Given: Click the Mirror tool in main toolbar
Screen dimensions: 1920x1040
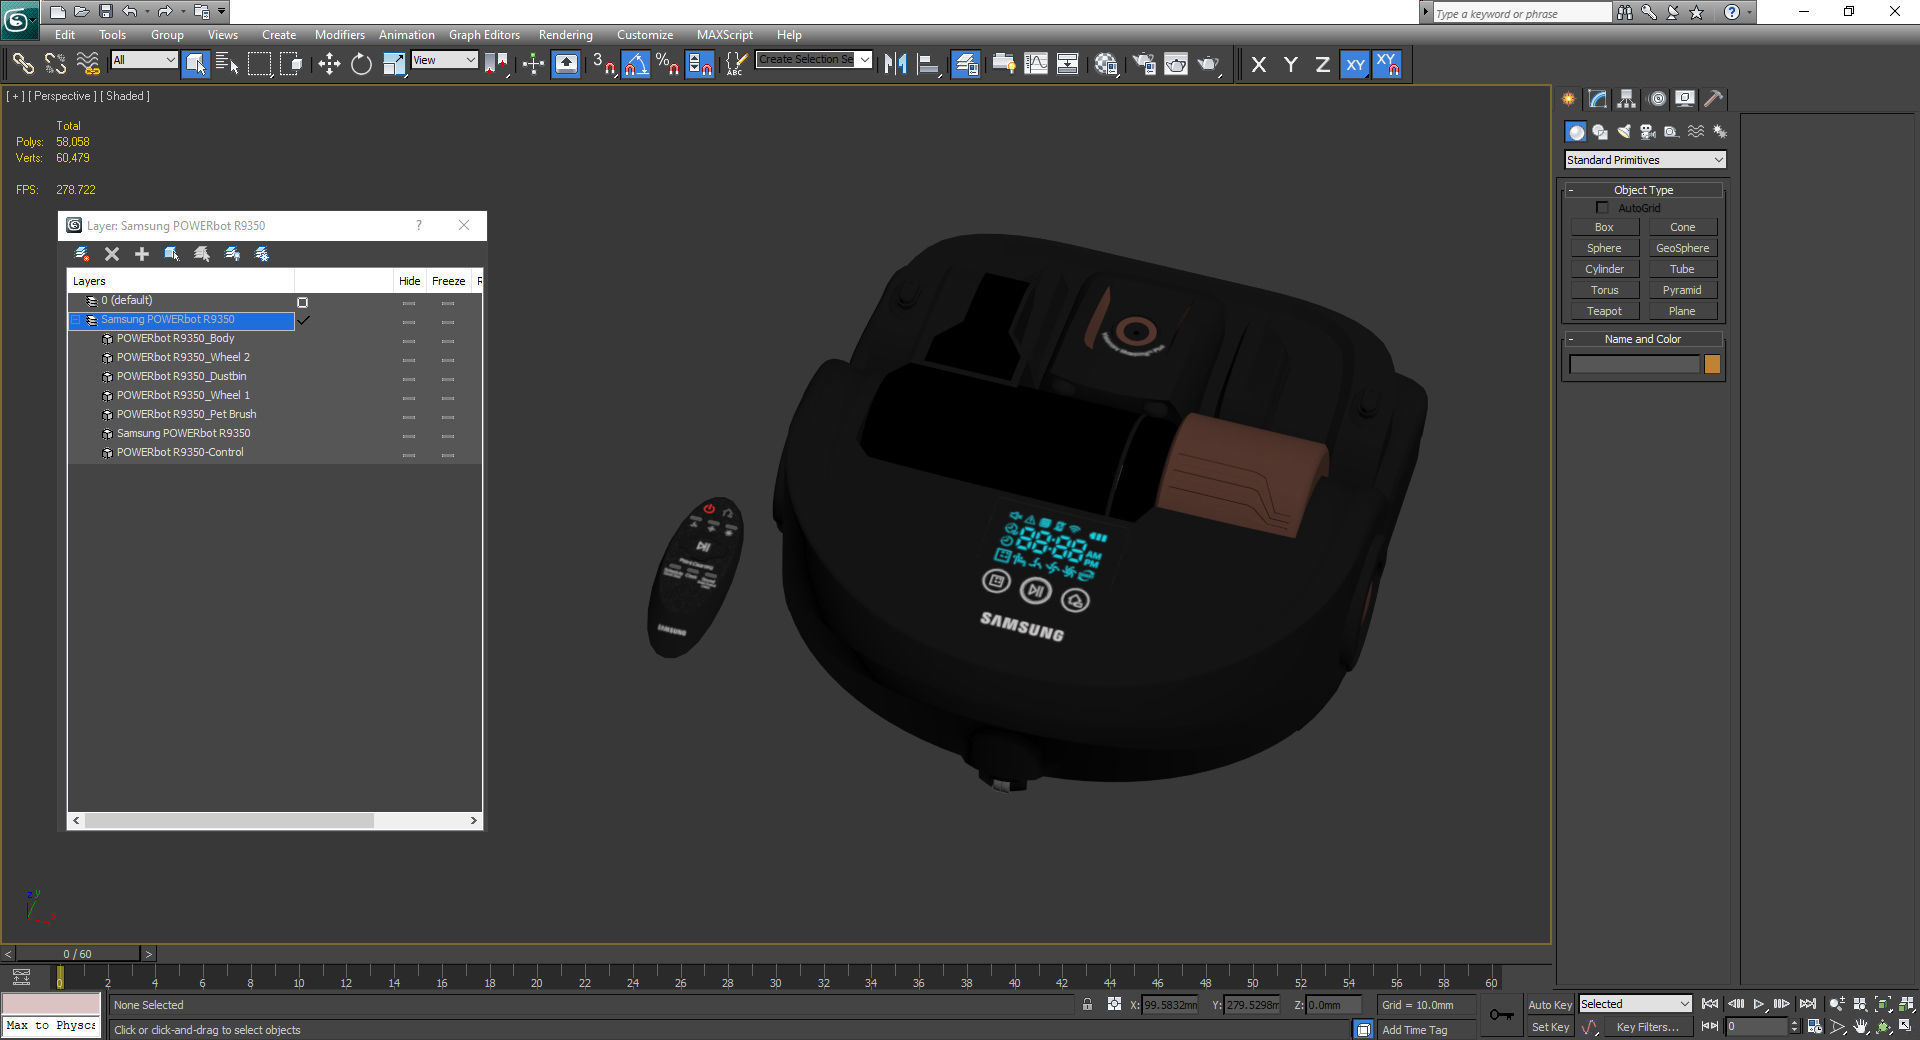Looking at the screenshot, I should click(895, 64).
